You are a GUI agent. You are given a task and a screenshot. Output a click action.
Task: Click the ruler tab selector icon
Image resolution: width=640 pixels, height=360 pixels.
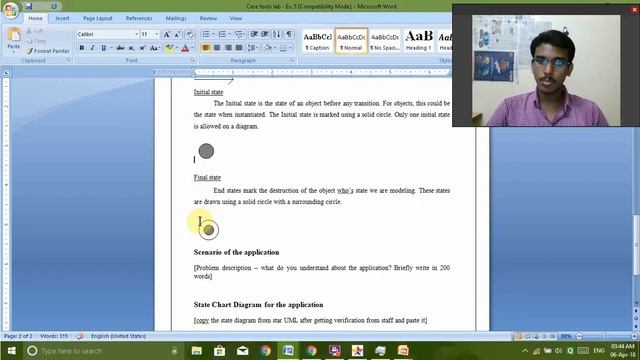6,73
